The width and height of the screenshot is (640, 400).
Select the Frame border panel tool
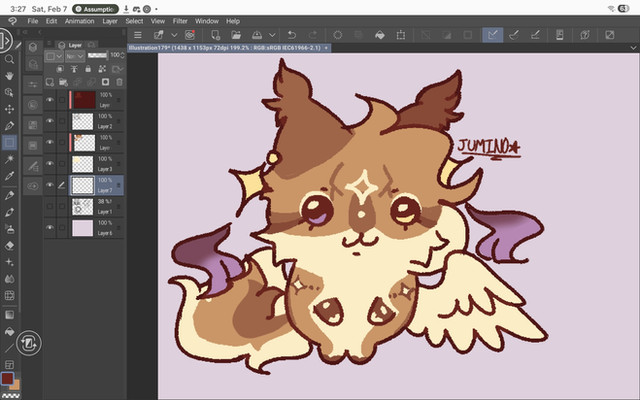click(9, 364)
